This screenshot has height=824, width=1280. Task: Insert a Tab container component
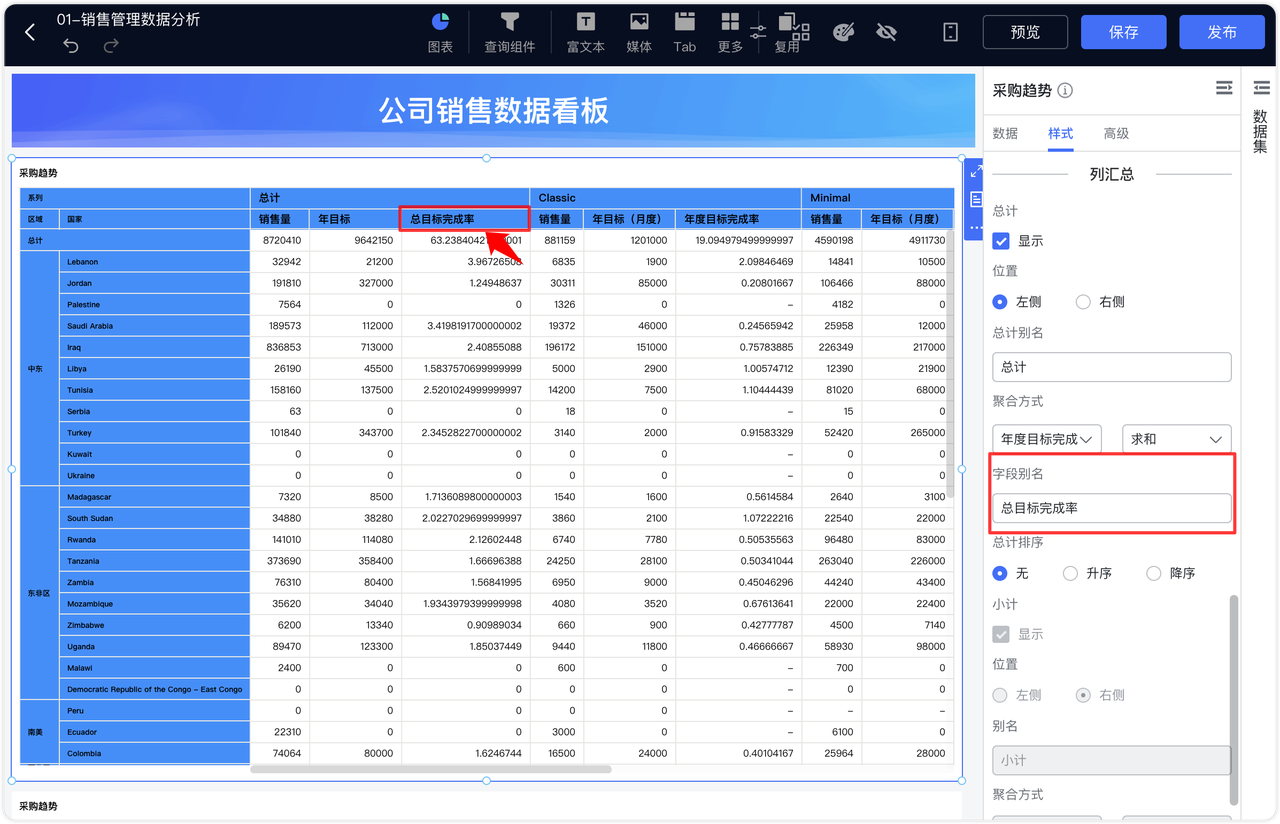click(684, 31)
